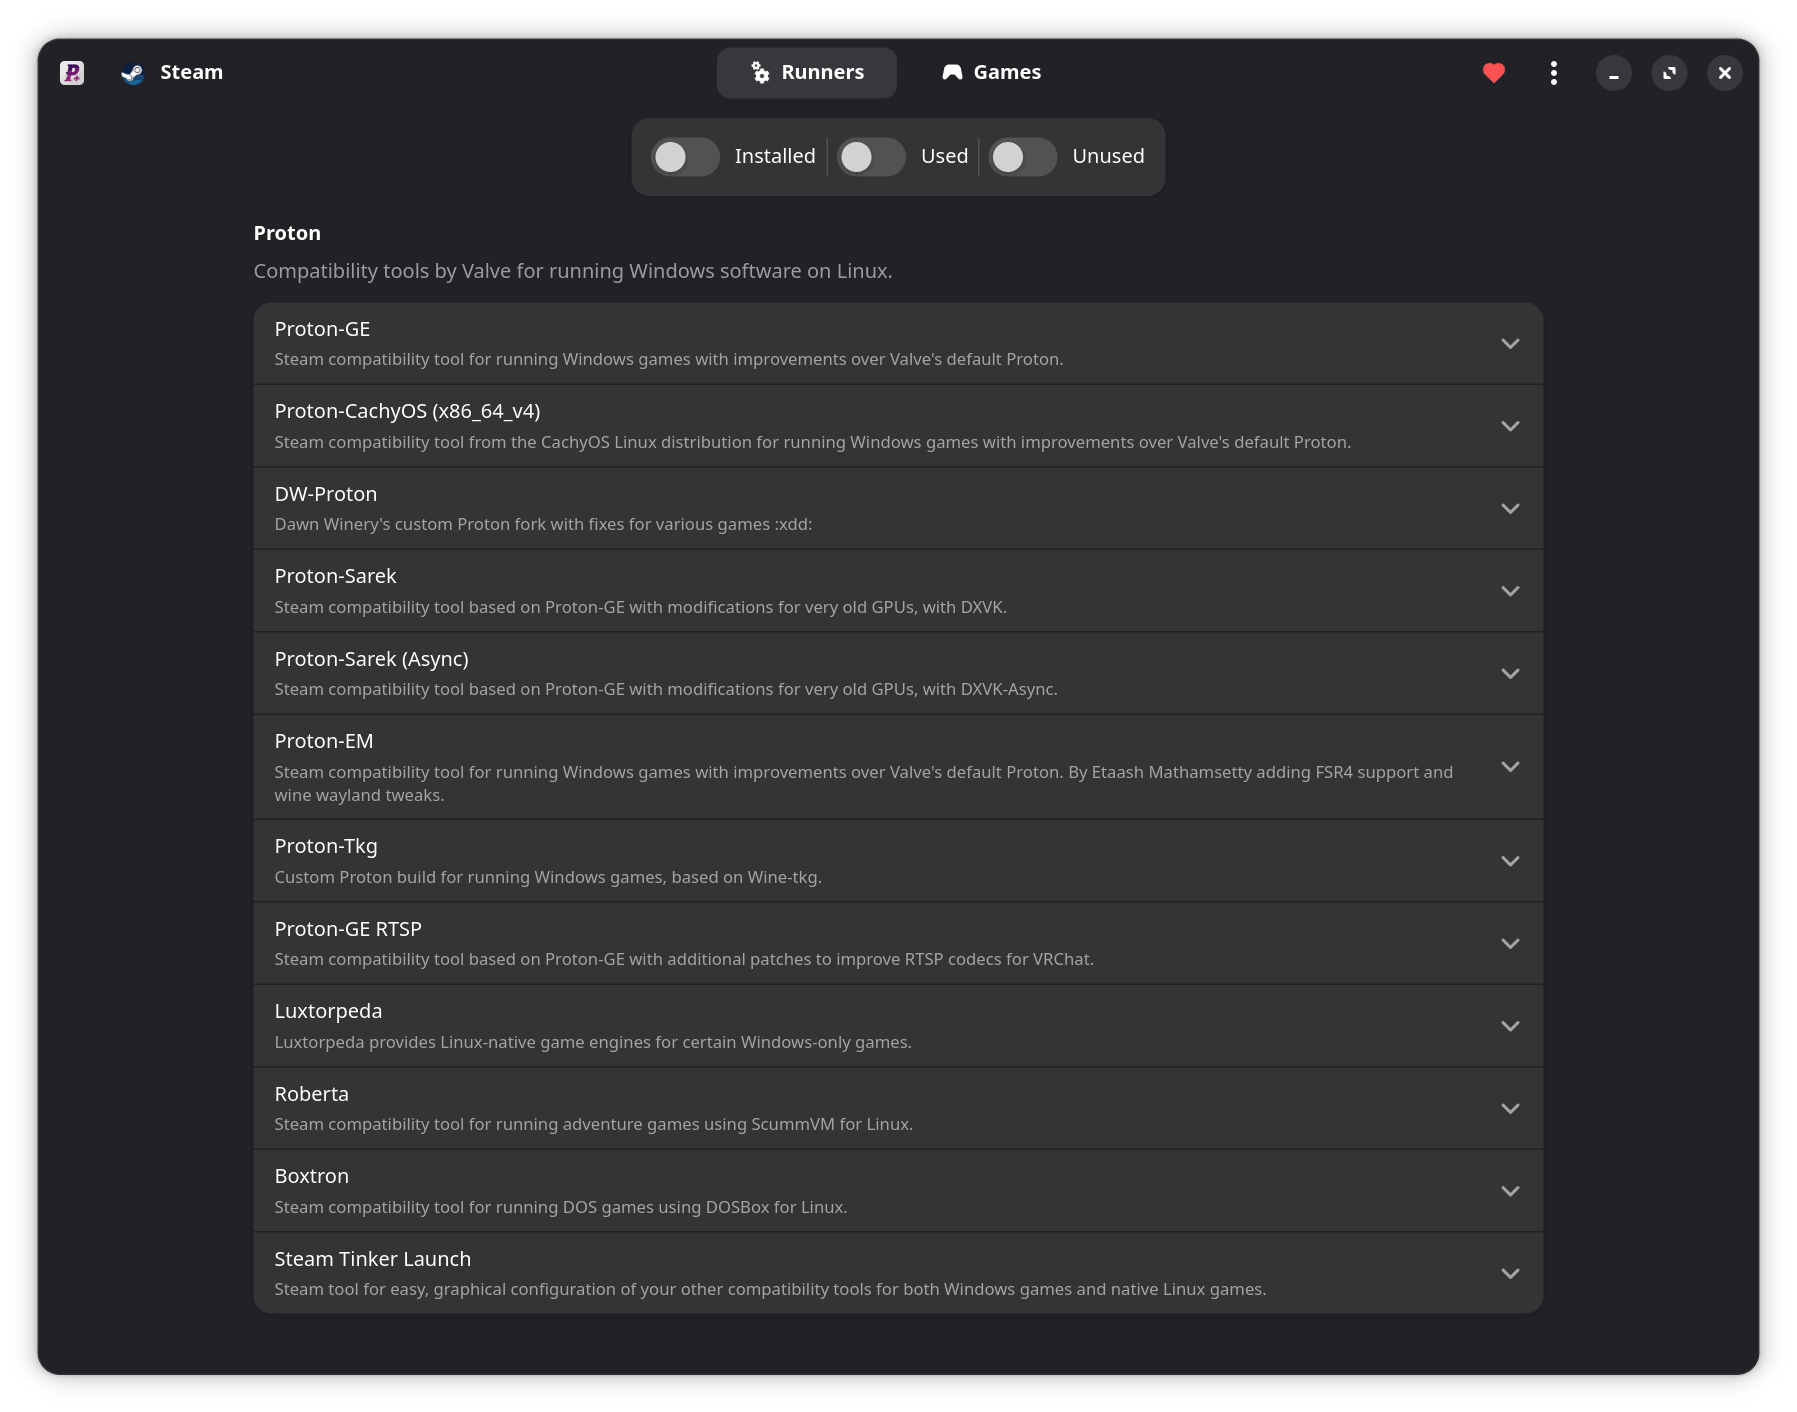Viewport: 1797px width, 1412px height.
Task: Click the Linux-native game engines description
Action: coord(593,1042)
